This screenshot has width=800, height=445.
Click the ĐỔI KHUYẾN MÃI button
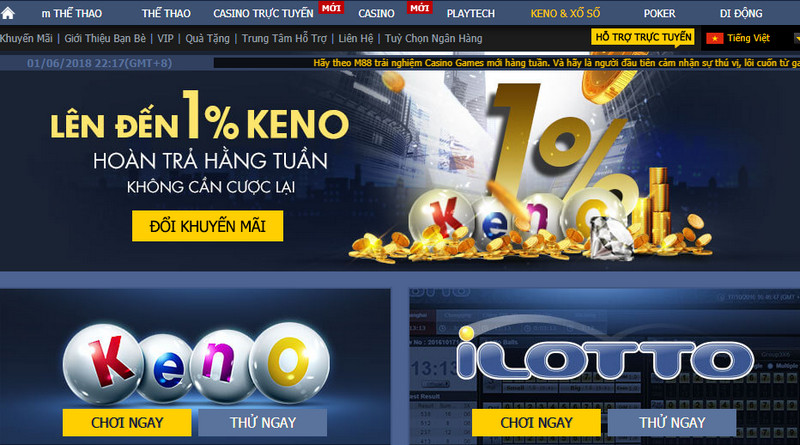pos(208,226)
